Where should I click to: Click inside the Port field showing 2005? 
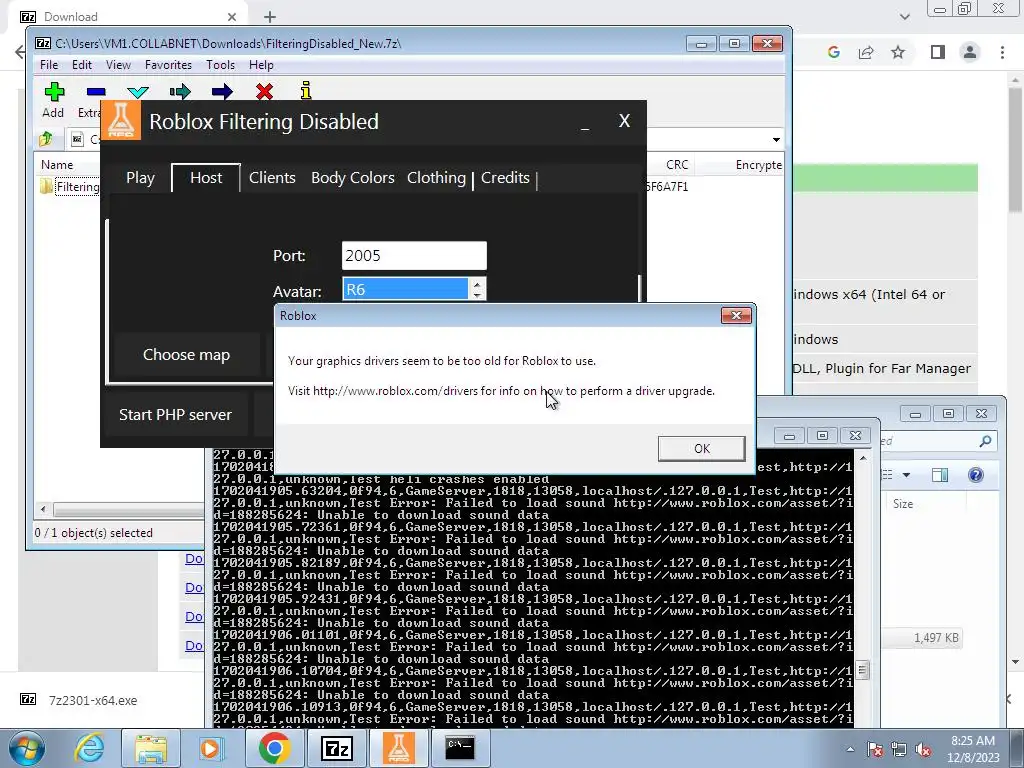click(x=414, y=255)
